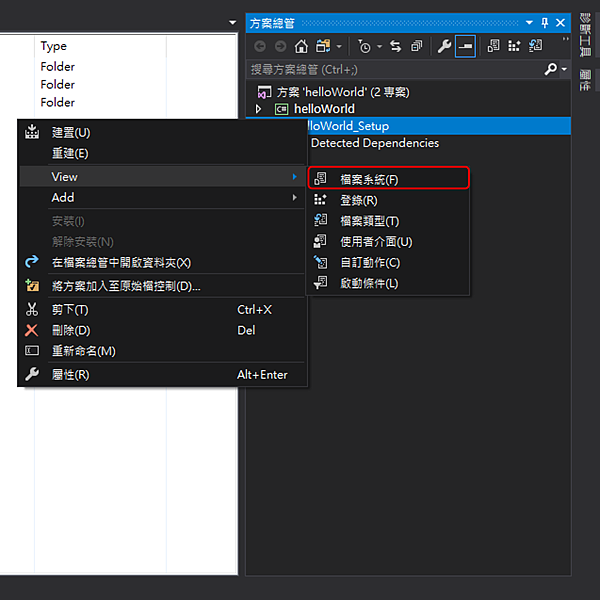Expand the helloWorld project node
Image resolution: width=600 pixels, height=600 pixels.
click(258, 109)
